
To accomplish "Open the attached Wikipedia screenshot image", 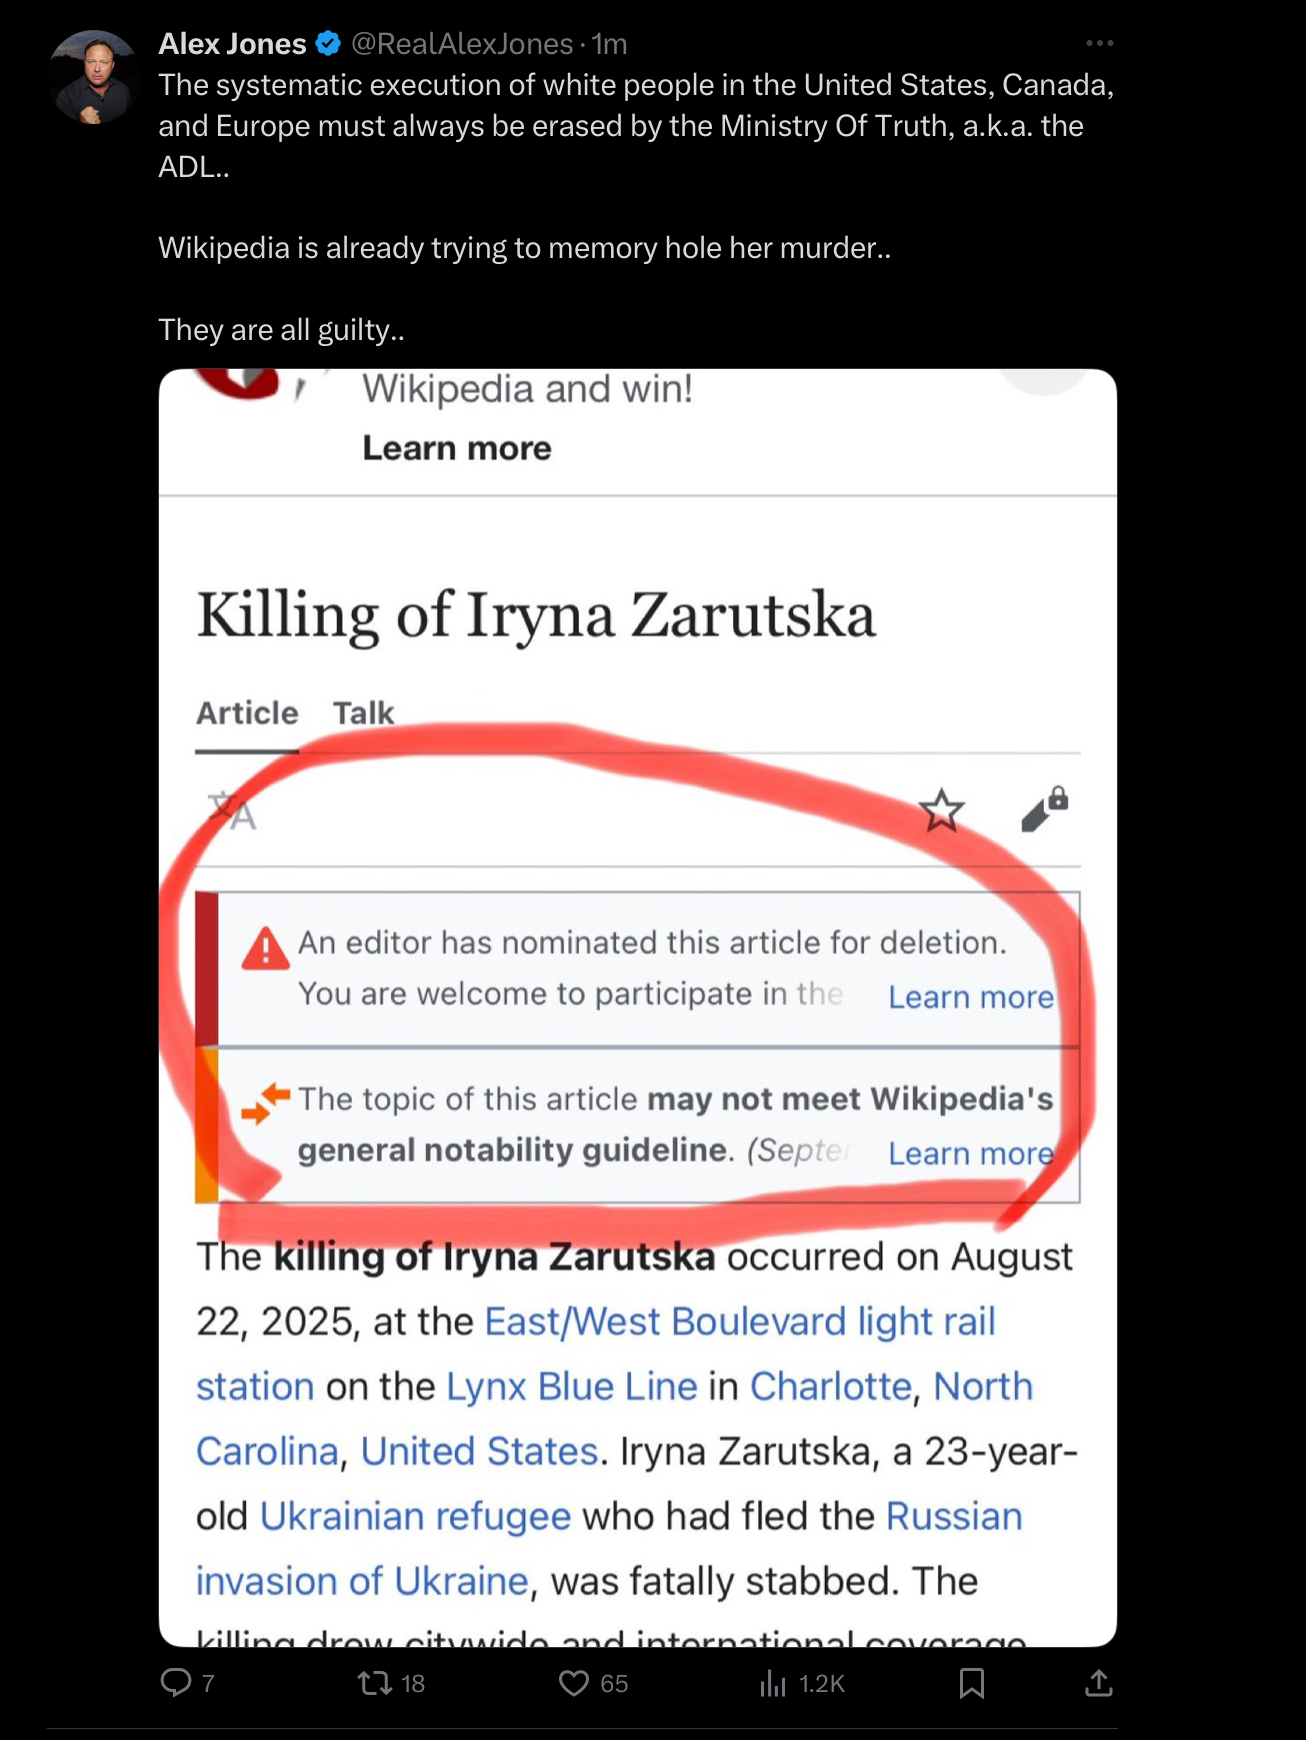I will click(x=638, y=1007).
